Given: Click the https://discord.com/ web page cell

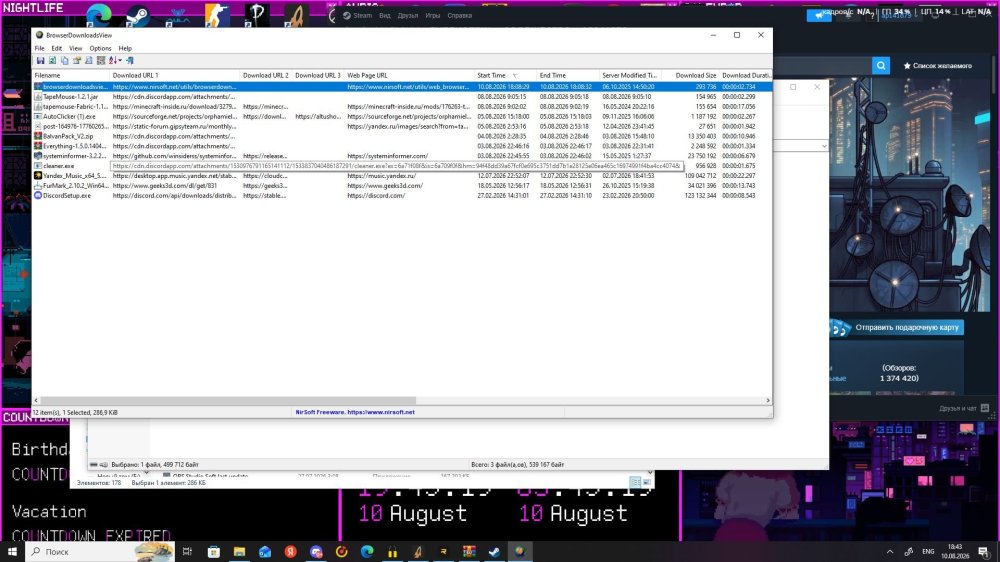Looking at the screenshot, I should [x=376, y=196].
